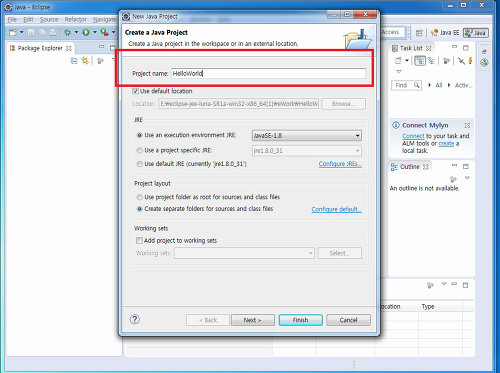500x373 pixels.
Task: Click the yellow figure icon in Task List toolbar
Action: pyautogui.click(x=470, y=61)
